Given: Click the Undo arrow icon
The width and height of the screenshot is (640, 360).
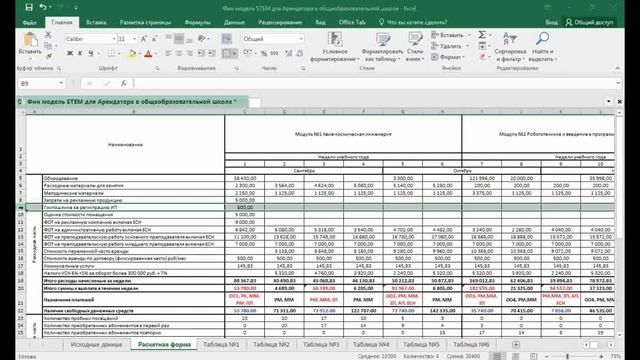Looking at the screenshot, I should 43,7.
